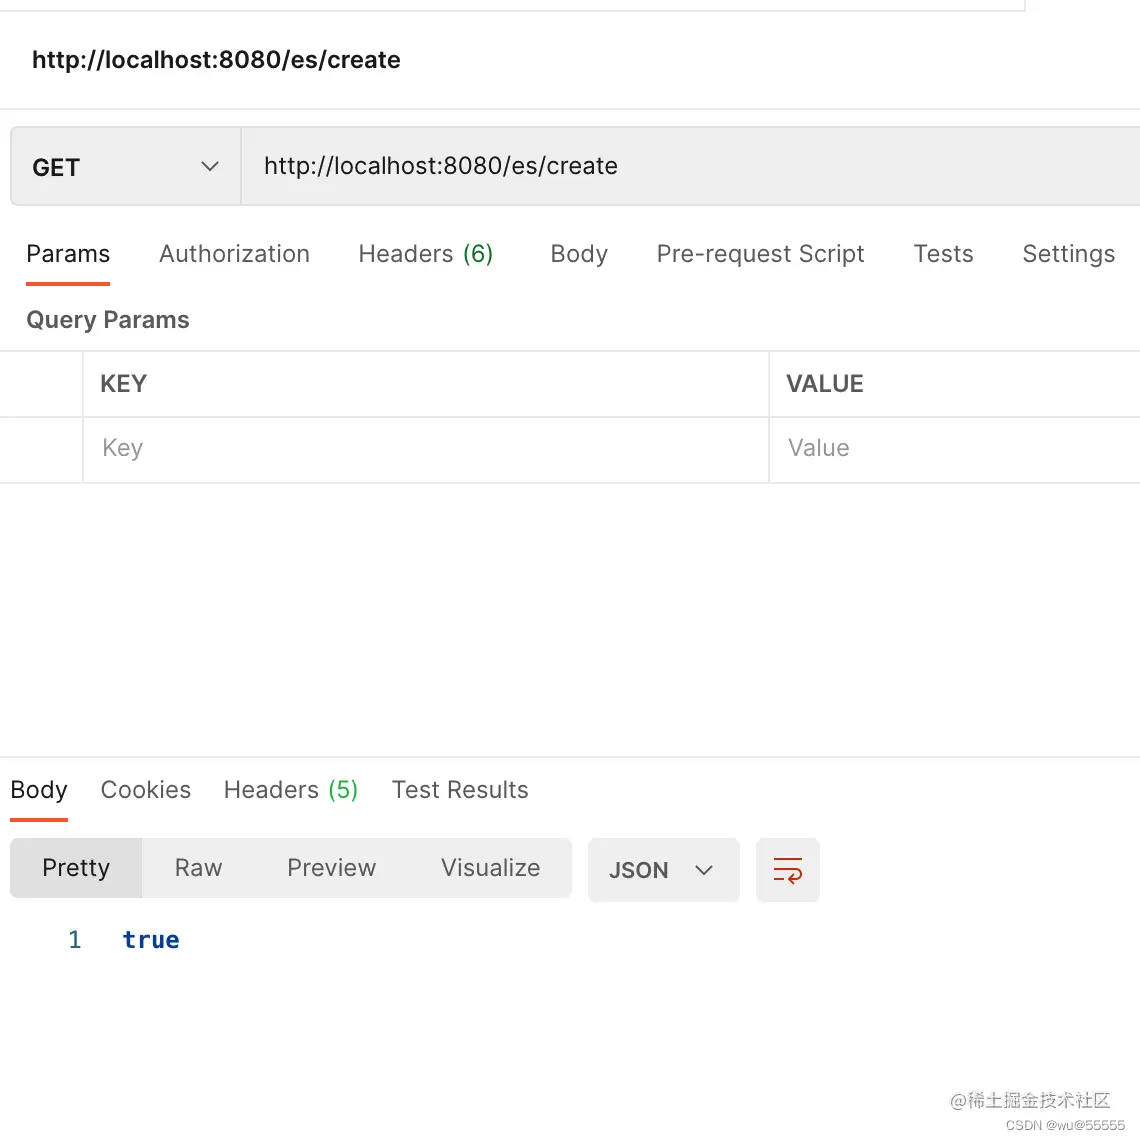
Task: Open the response Headers (5) tab
Action: tap(291, 790)
